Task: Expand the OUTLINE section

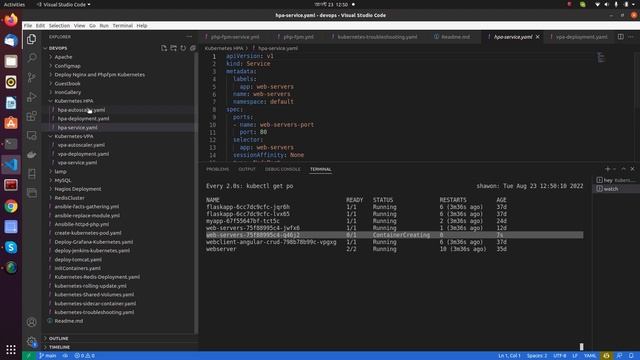Action: click(x=58, y=338)
